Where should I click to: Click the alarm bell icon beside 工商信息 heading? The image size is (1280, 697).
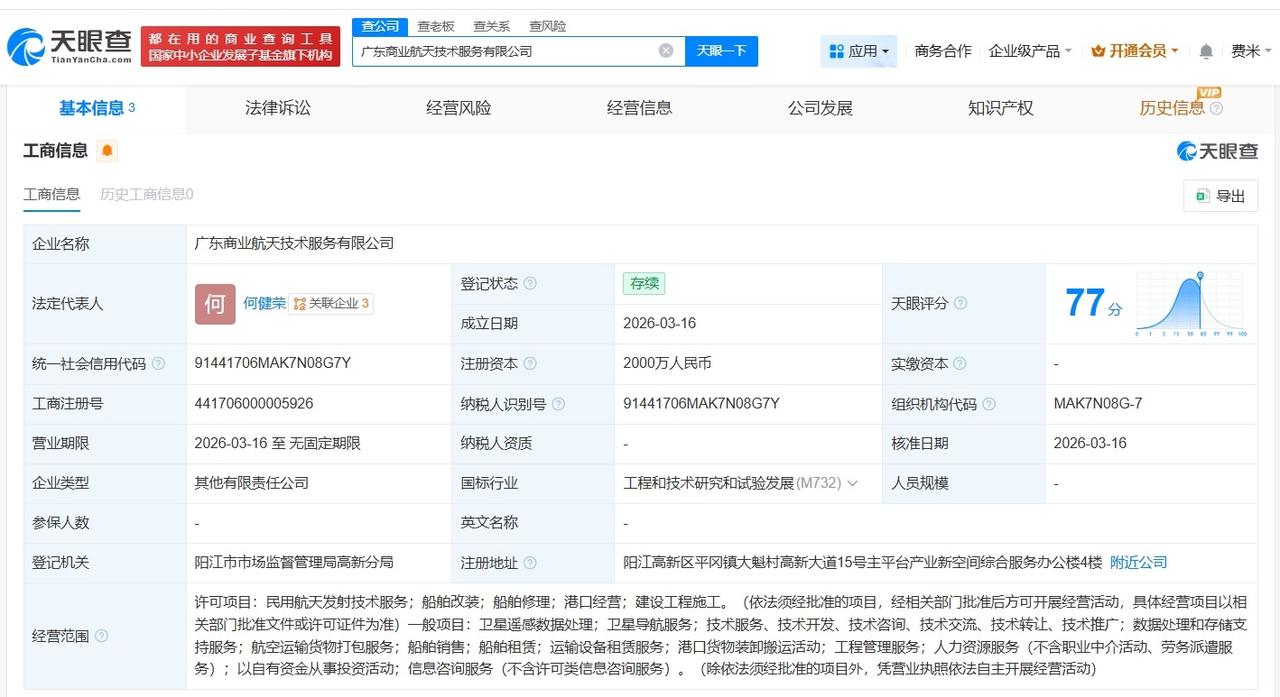click(107, 149)
